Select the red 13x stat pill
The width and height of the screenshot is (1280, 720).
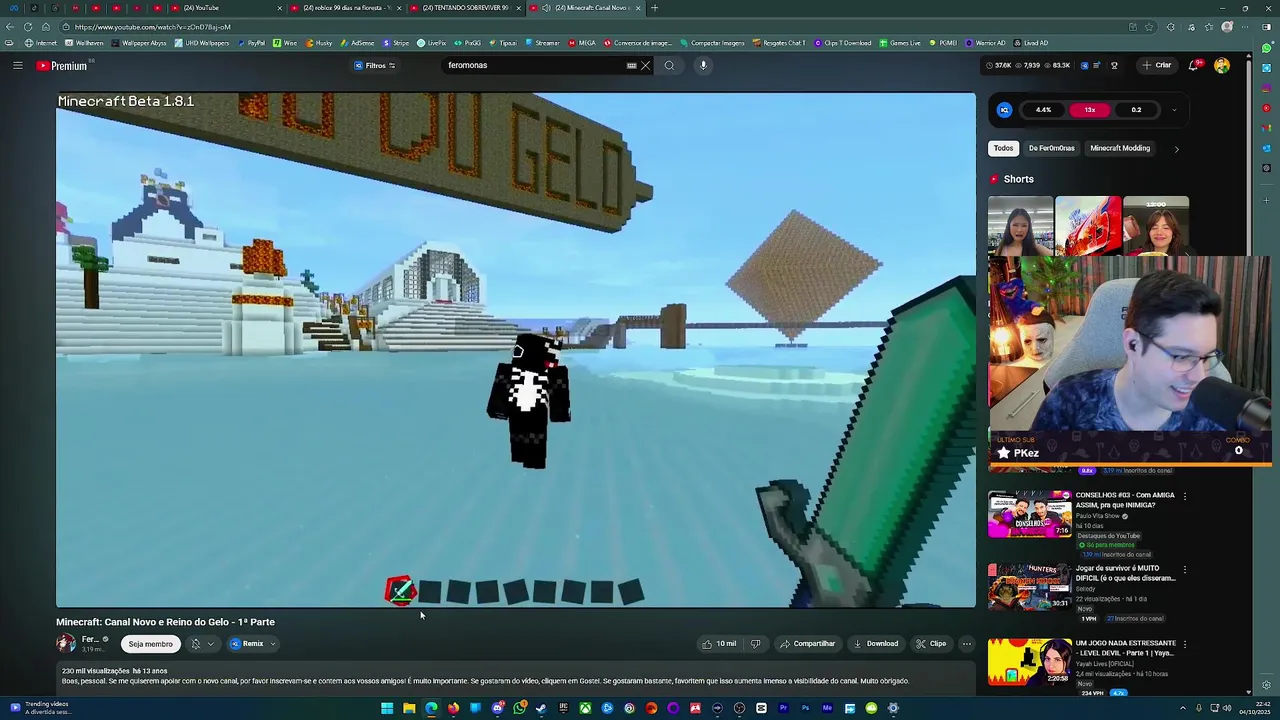[1090, 110]
